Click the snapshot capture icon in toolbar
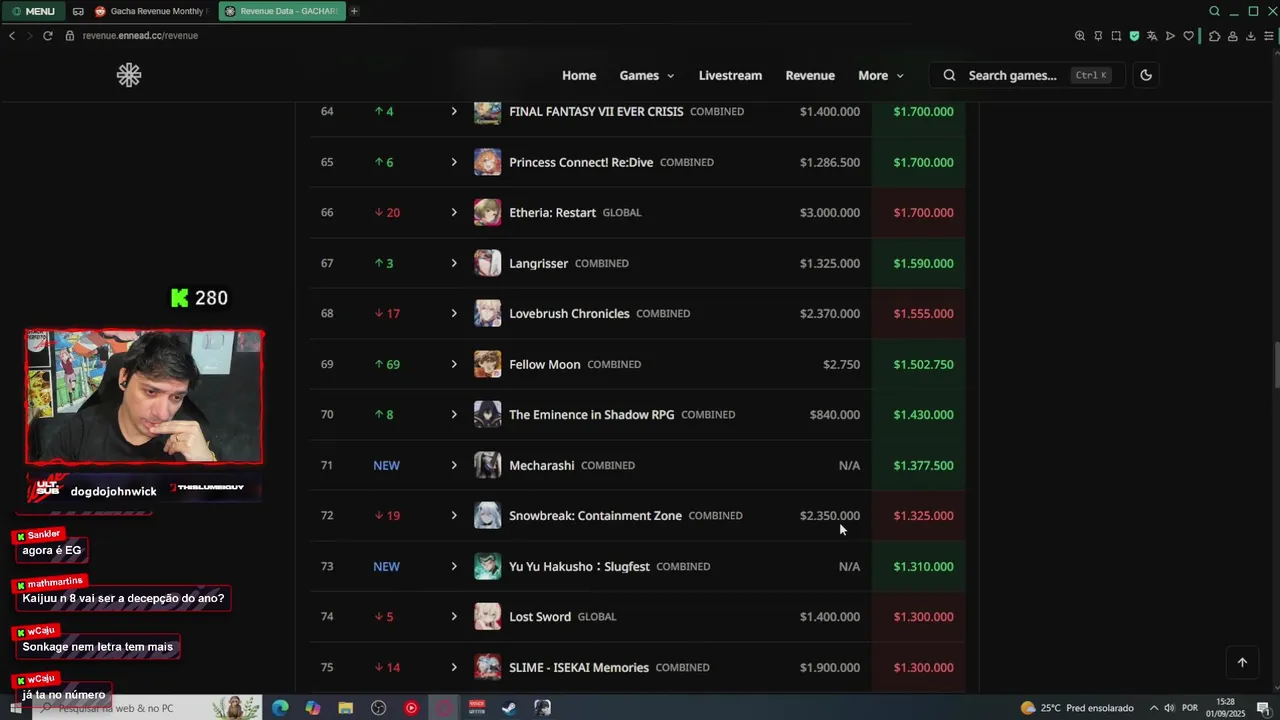Screen dimensions: 1280x720 pos(1116,36)
